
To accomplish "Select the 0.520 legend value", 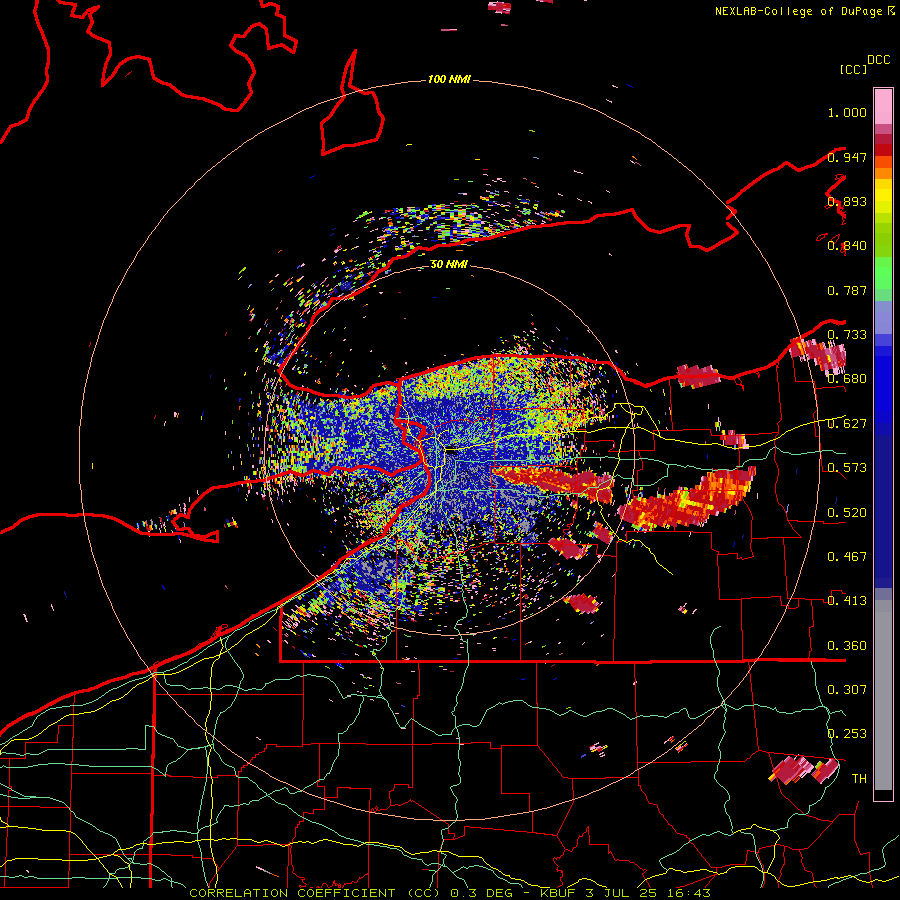I will (x=847, y=513).
